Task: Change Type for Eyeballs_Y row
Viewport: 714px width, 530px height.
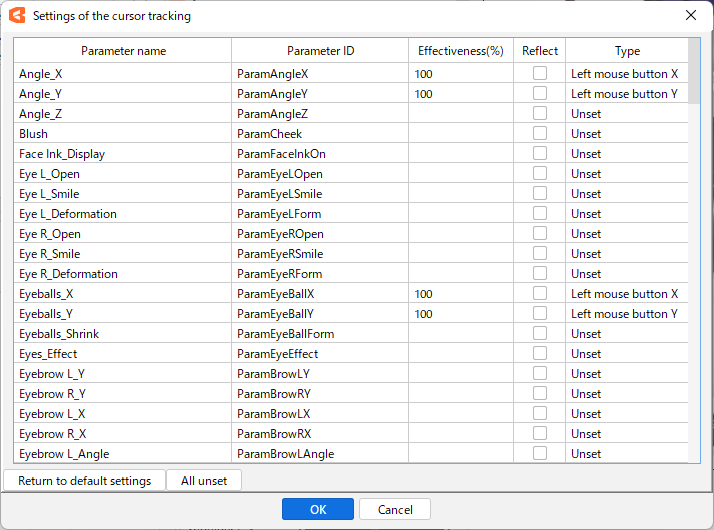Action: click(x=625, y=313)
